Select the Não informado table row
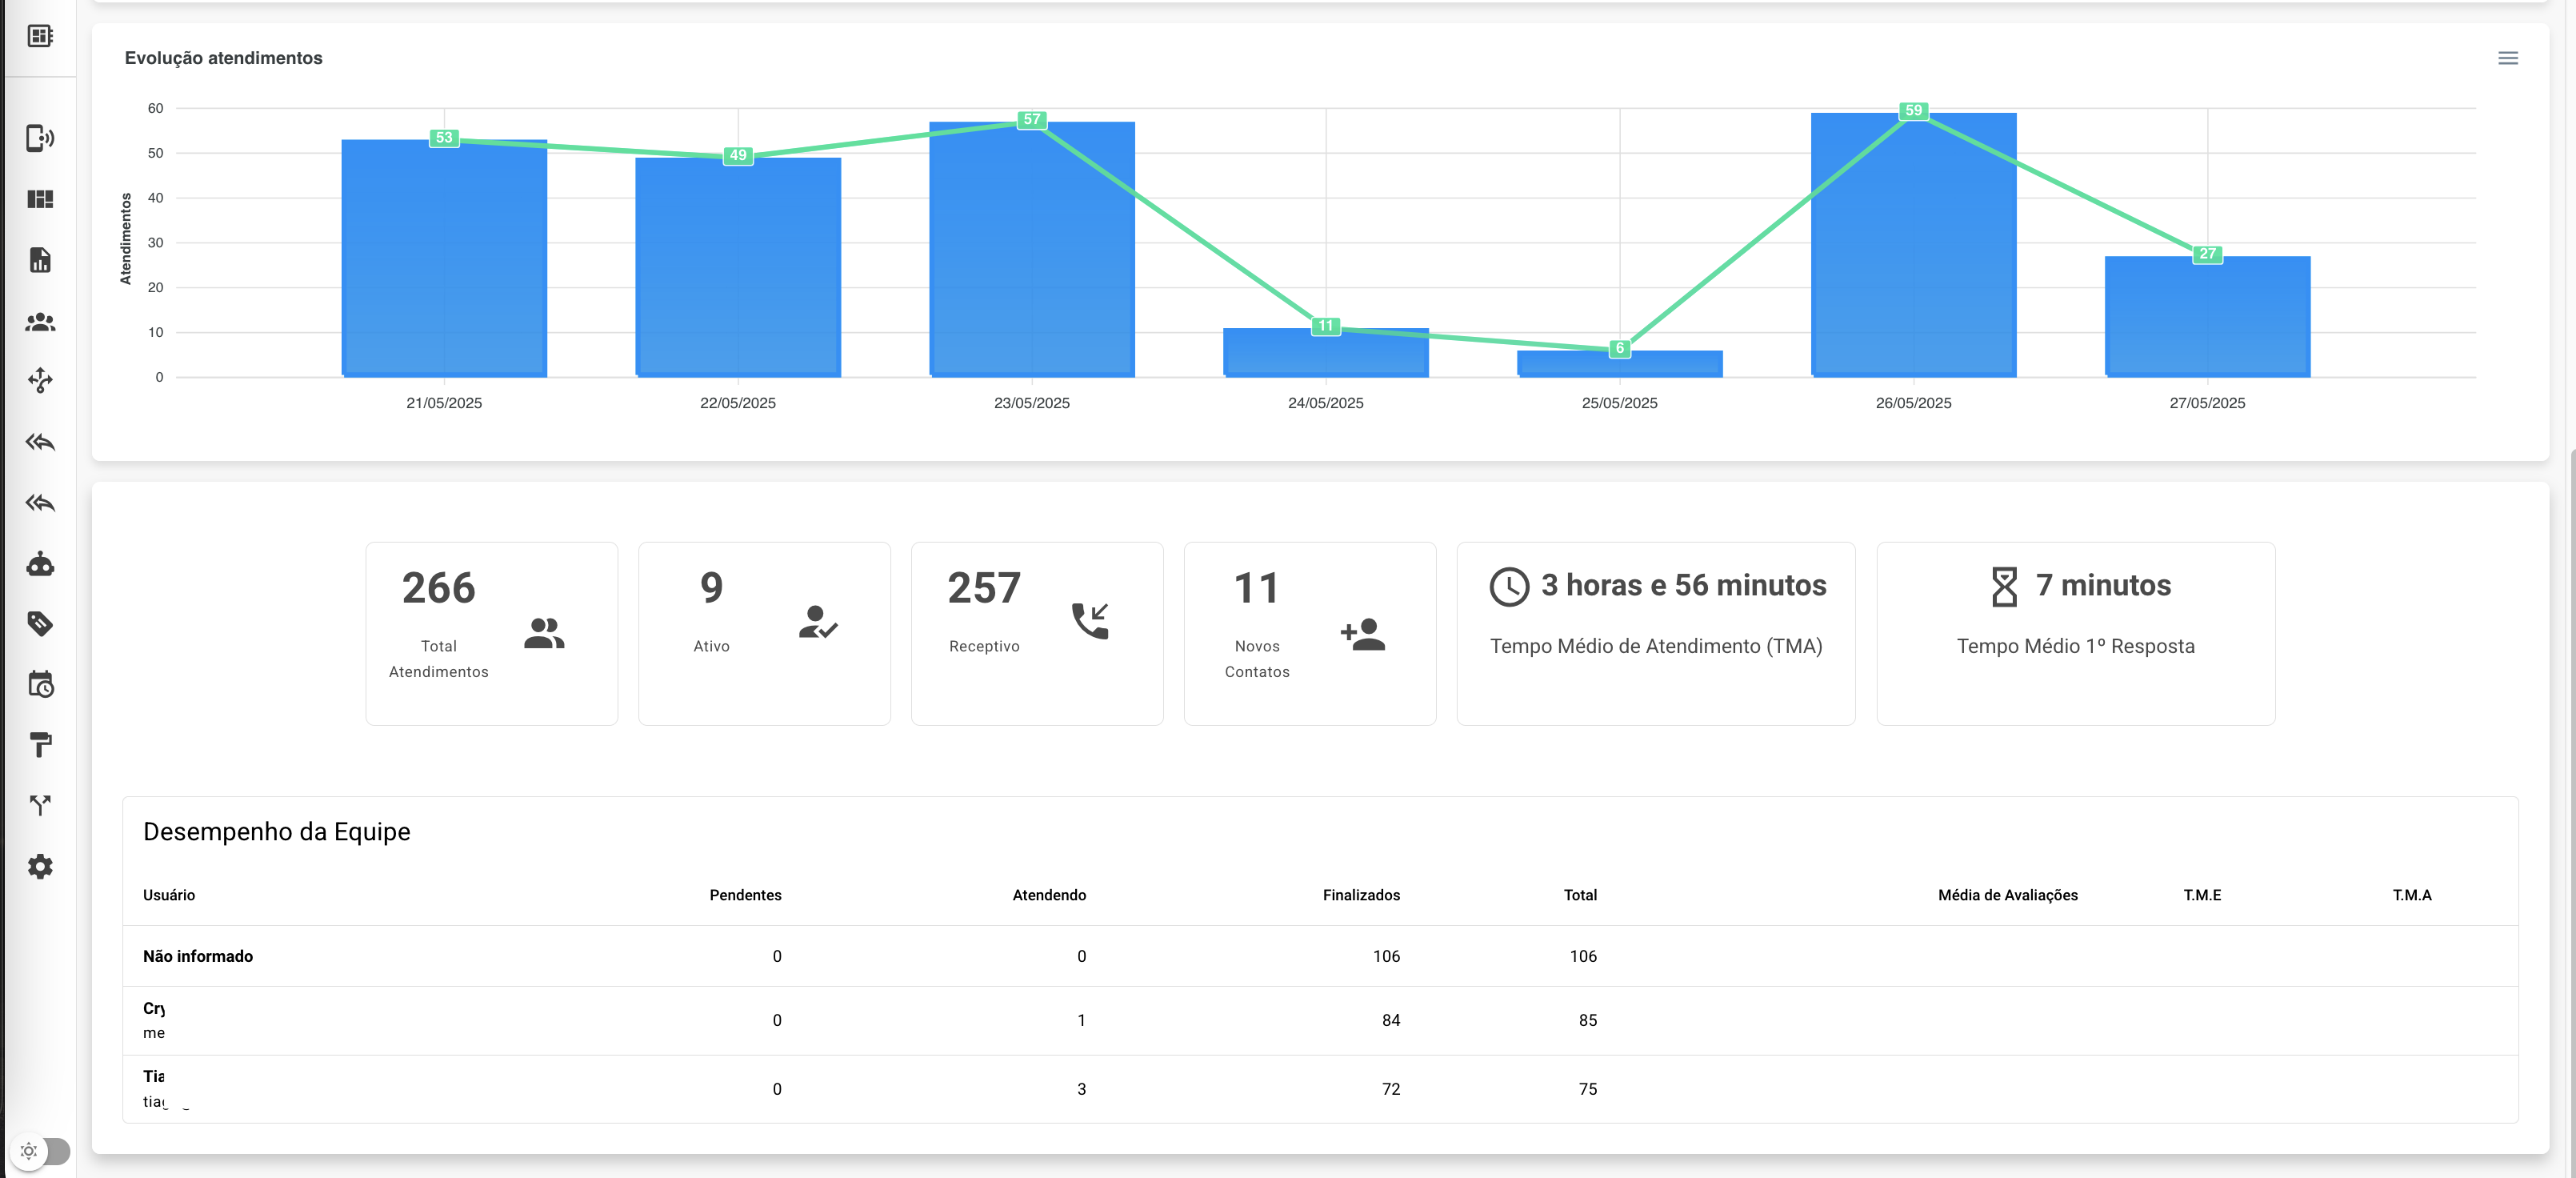Image resolution: width=2576 pixels, height=1178 pixels. tap(198, 956)
